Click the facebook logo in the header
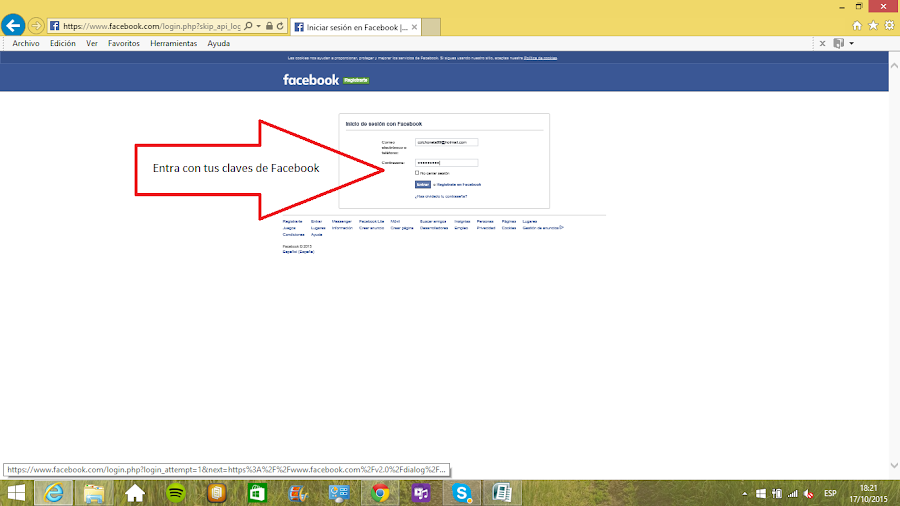Image resolution: width=900 pixels, height=506 pixels. [x=311, y=80]
